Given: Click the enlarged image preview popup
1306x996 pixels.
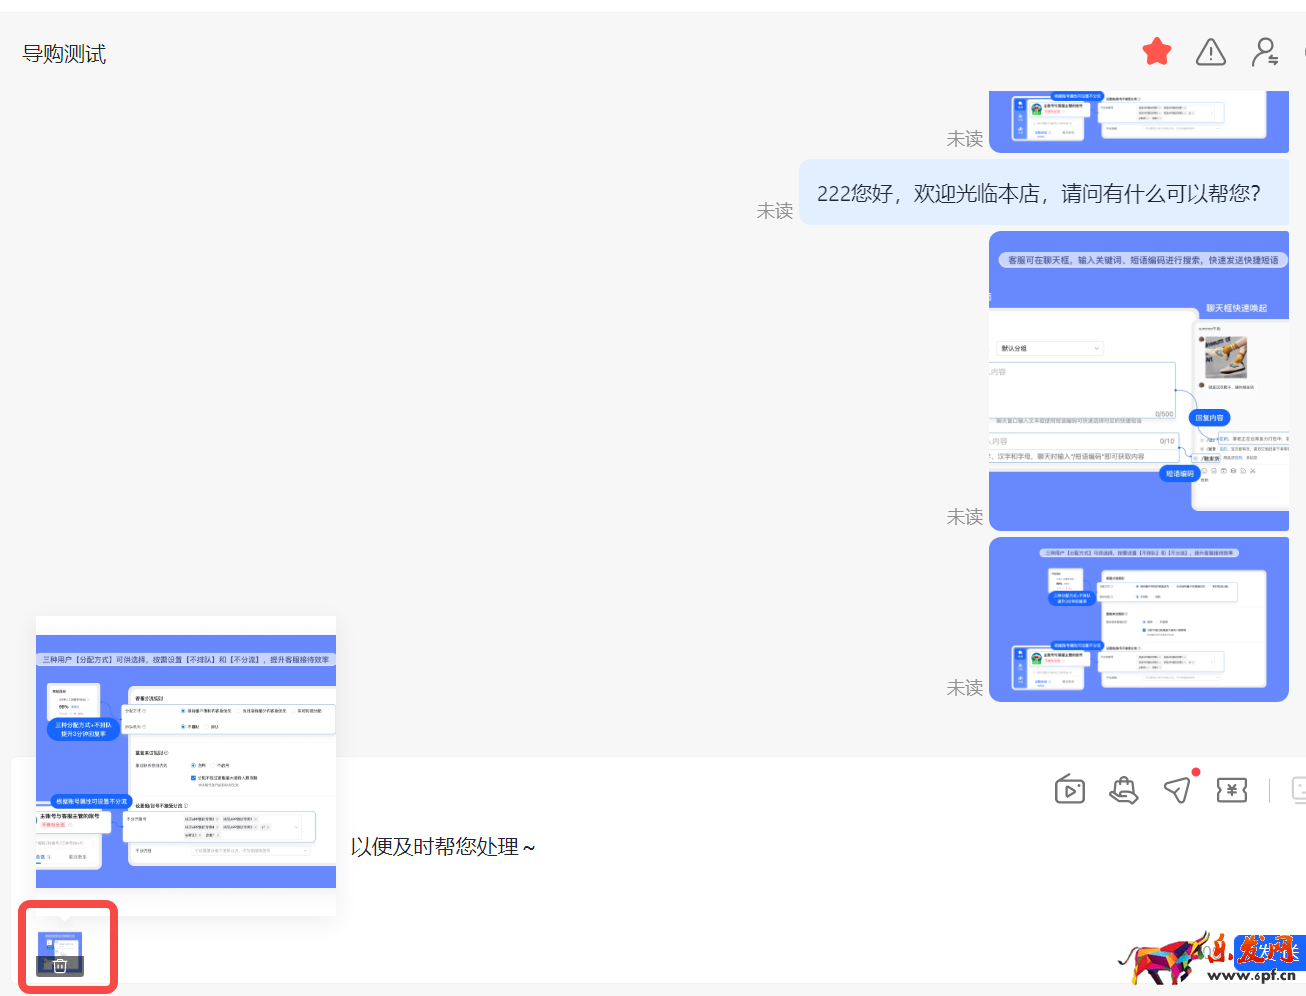Looking at the screenshot, I should tap(186, 765).
